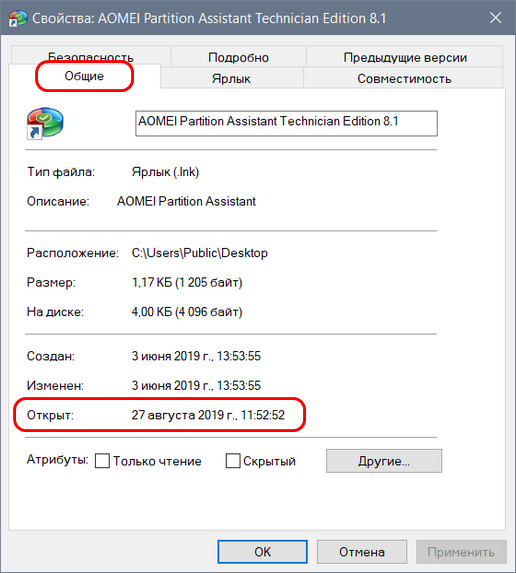Switch to the Безопасность tab
The image size is (516, 573).
point(91,56)
